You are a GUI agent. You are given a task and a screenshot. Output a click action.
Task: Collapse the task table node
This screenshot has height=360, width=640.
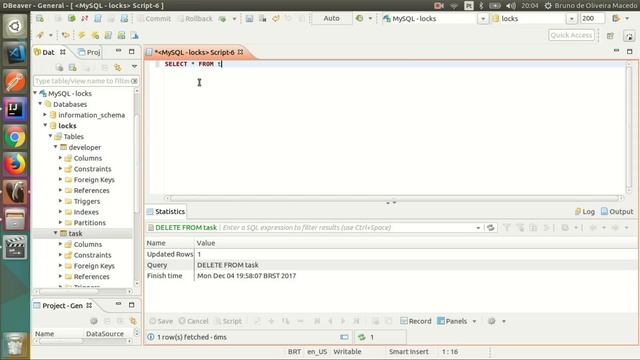56,233
